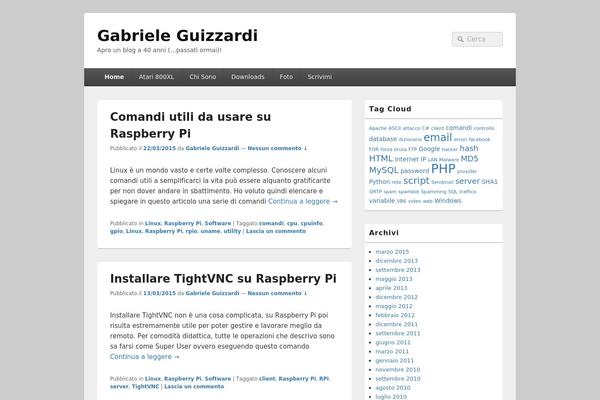
Task: Open the agosto 2010 archive
Action: pos(393,388)
